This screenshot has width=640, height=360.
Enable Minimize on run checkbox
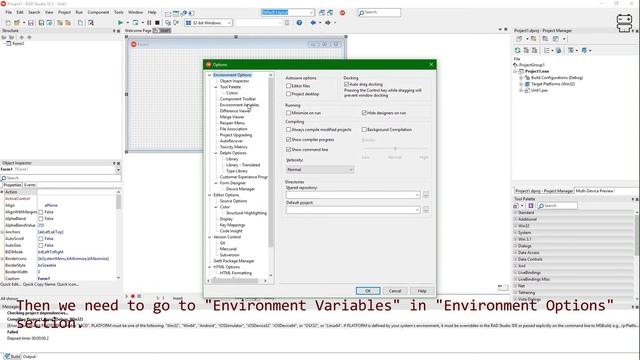pyautogui.click(x=289, y=113)
